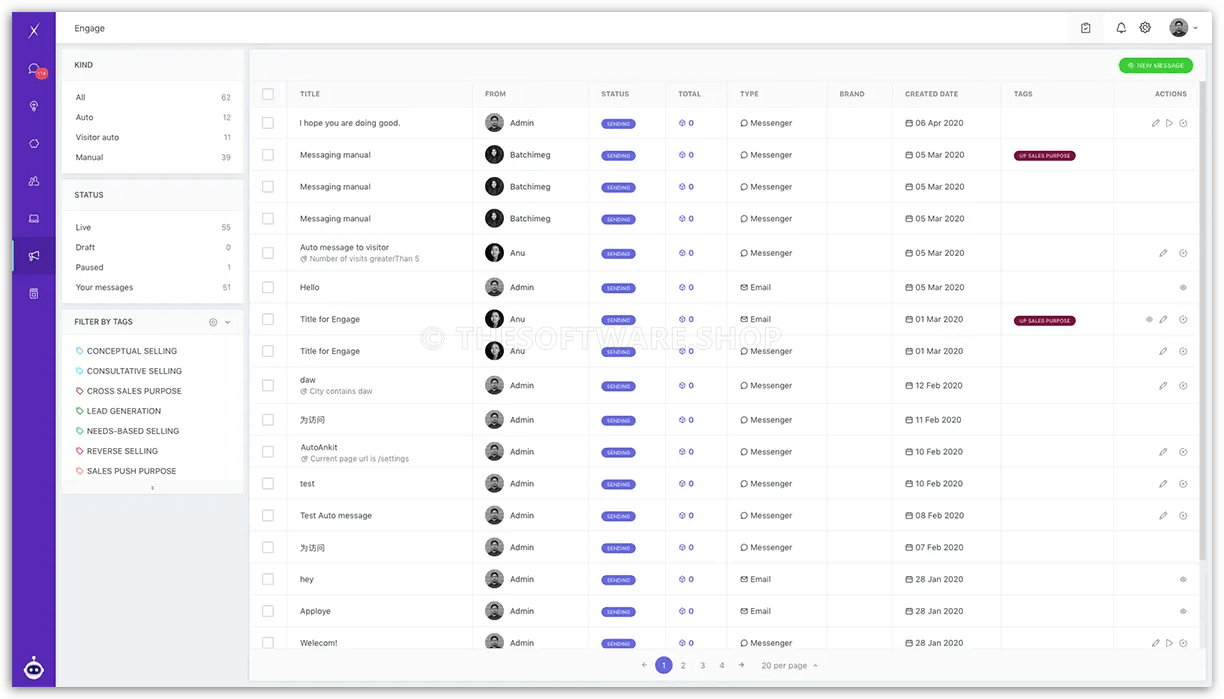1224x699 pixels.
Task: Click the New Message button
Action: coord(1155,65)
